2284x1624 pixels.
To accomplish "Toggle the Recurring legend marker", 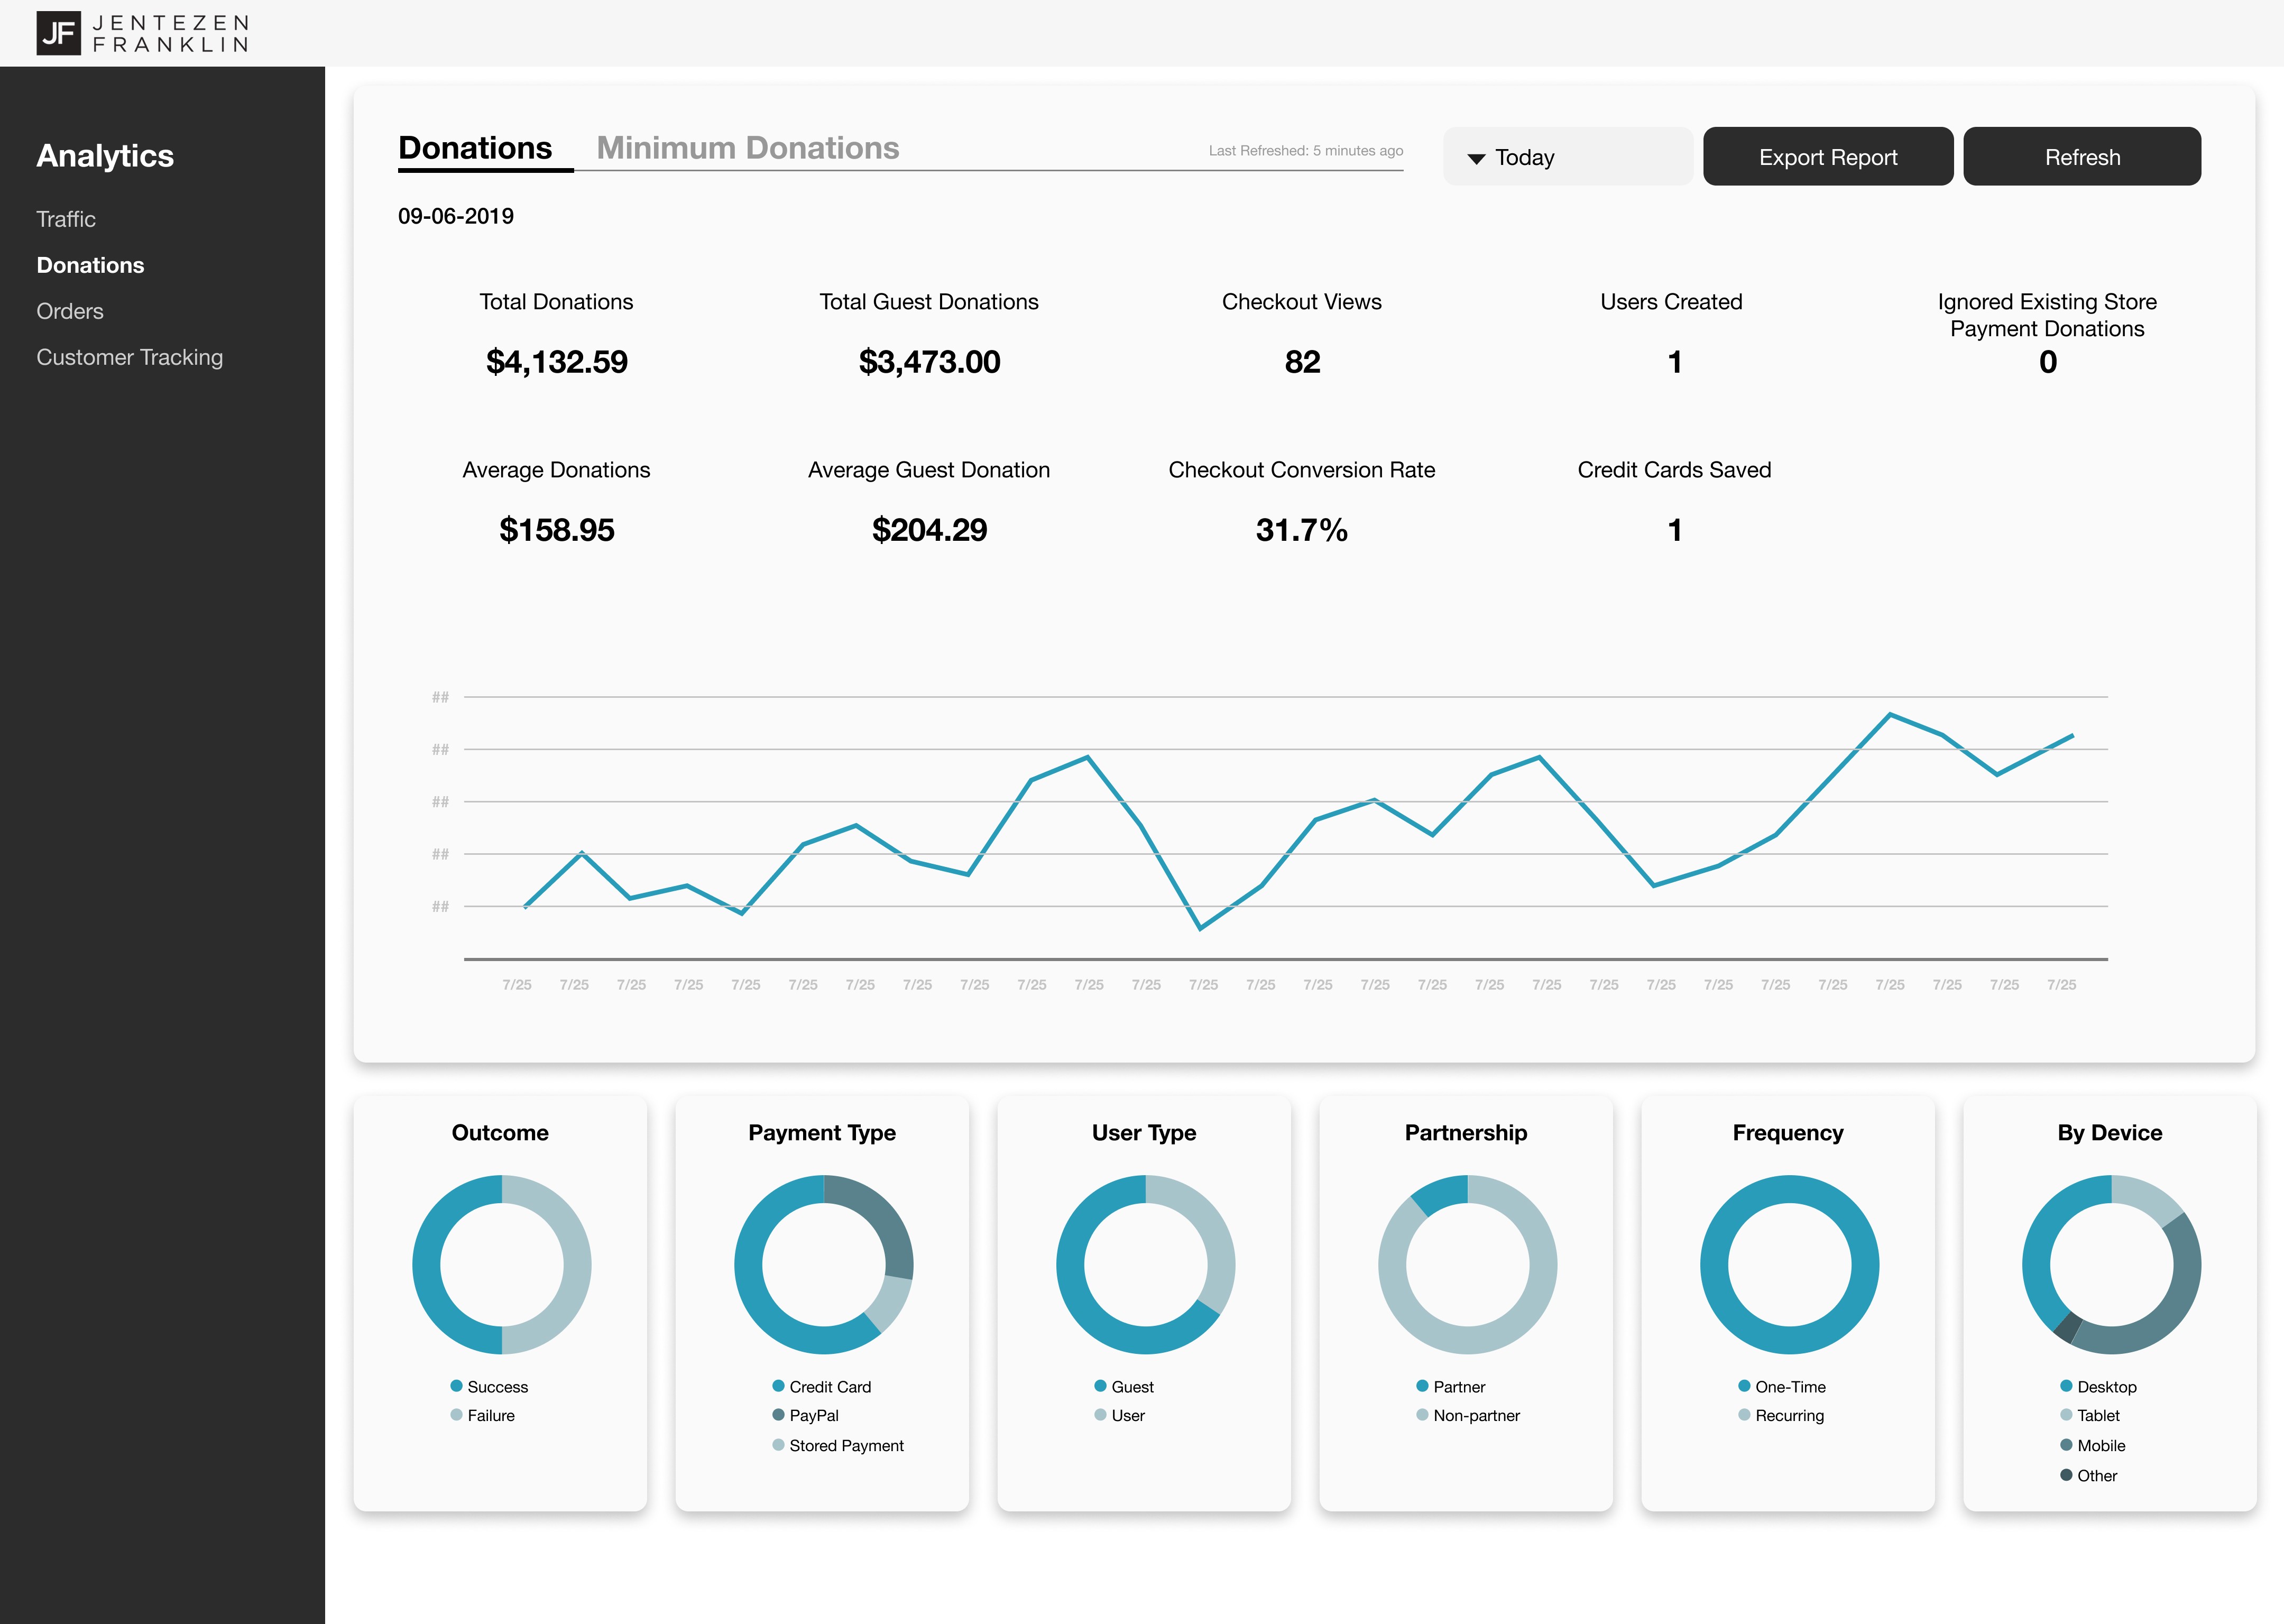I will coord(1744,1415).
